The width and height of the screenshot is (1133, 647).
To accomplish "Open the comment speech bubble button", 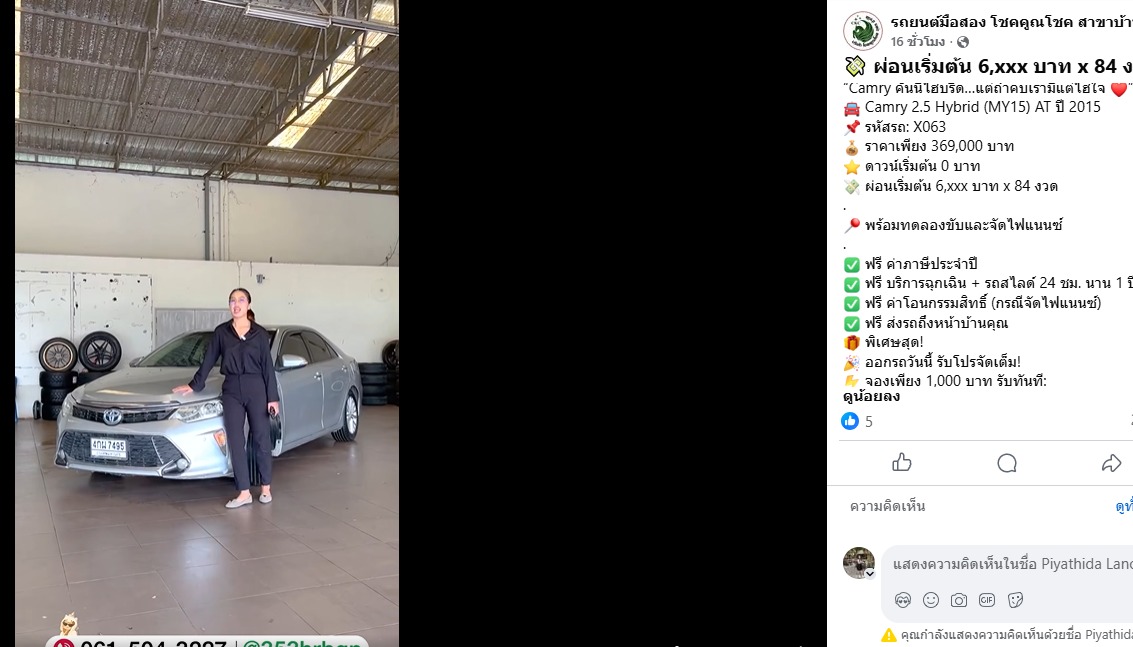I will click(x=1007, y=463).
